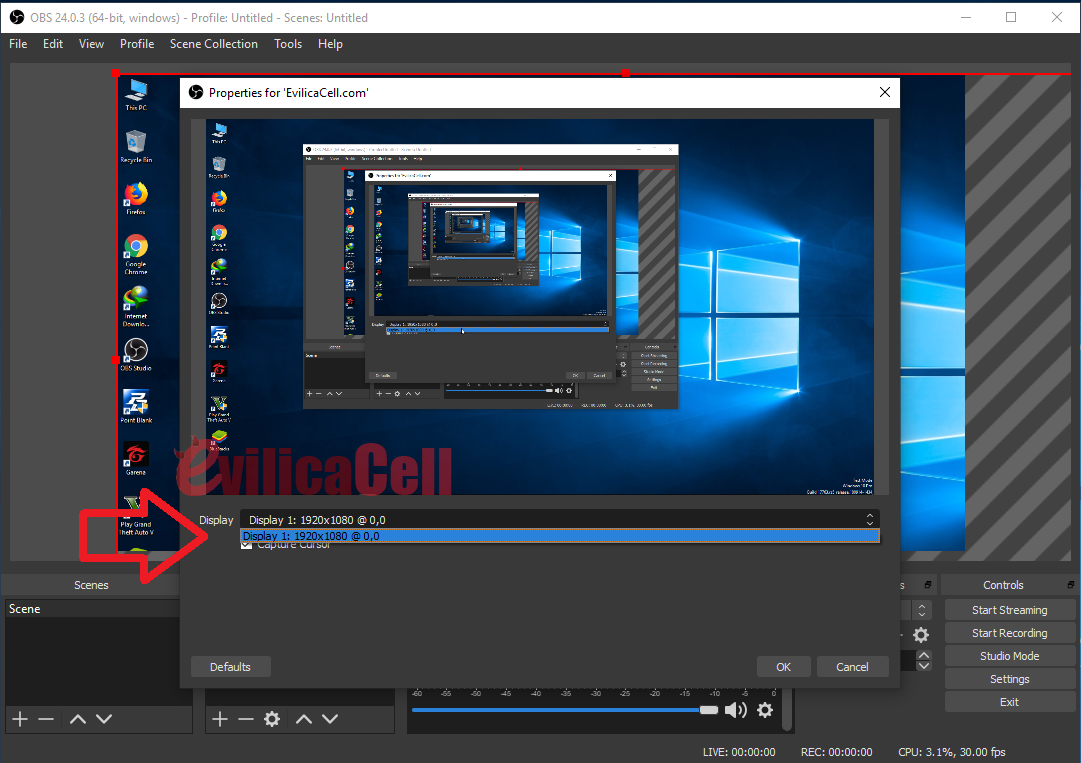This screenshot has height=763, width=1081.
Task: Select Internet Download Manager icon in preview
Action: pyautogui.click(x=136, y=307)
